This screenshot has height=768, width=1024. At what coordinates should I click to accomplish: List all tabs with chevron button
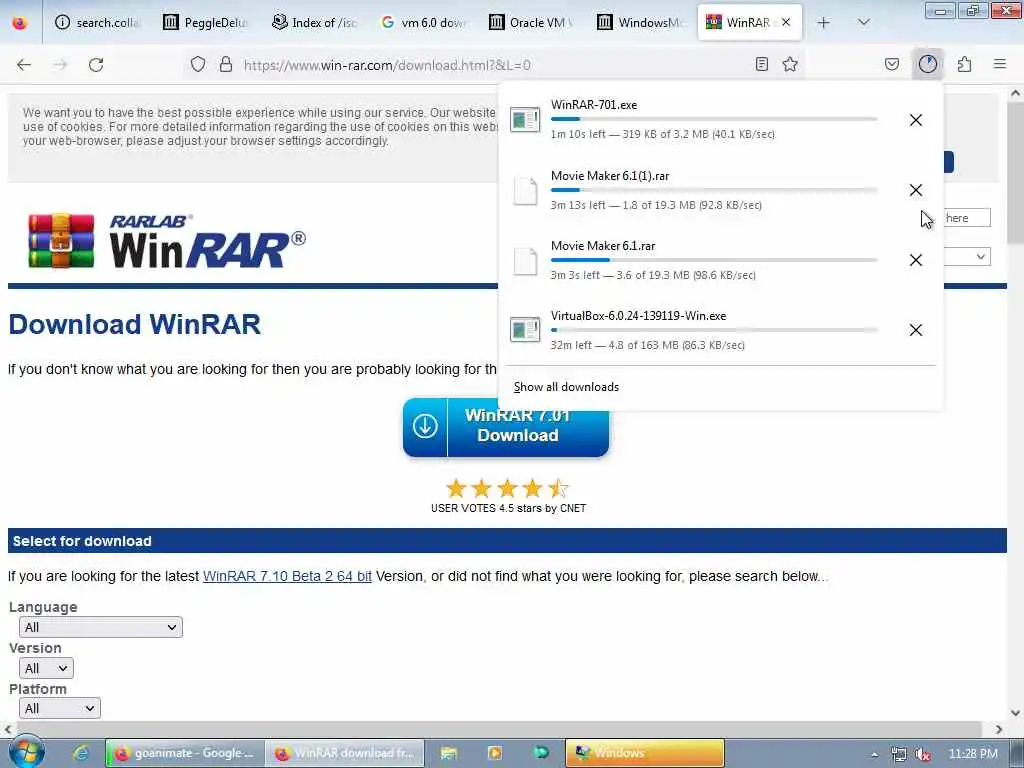[x=864, y=23]
